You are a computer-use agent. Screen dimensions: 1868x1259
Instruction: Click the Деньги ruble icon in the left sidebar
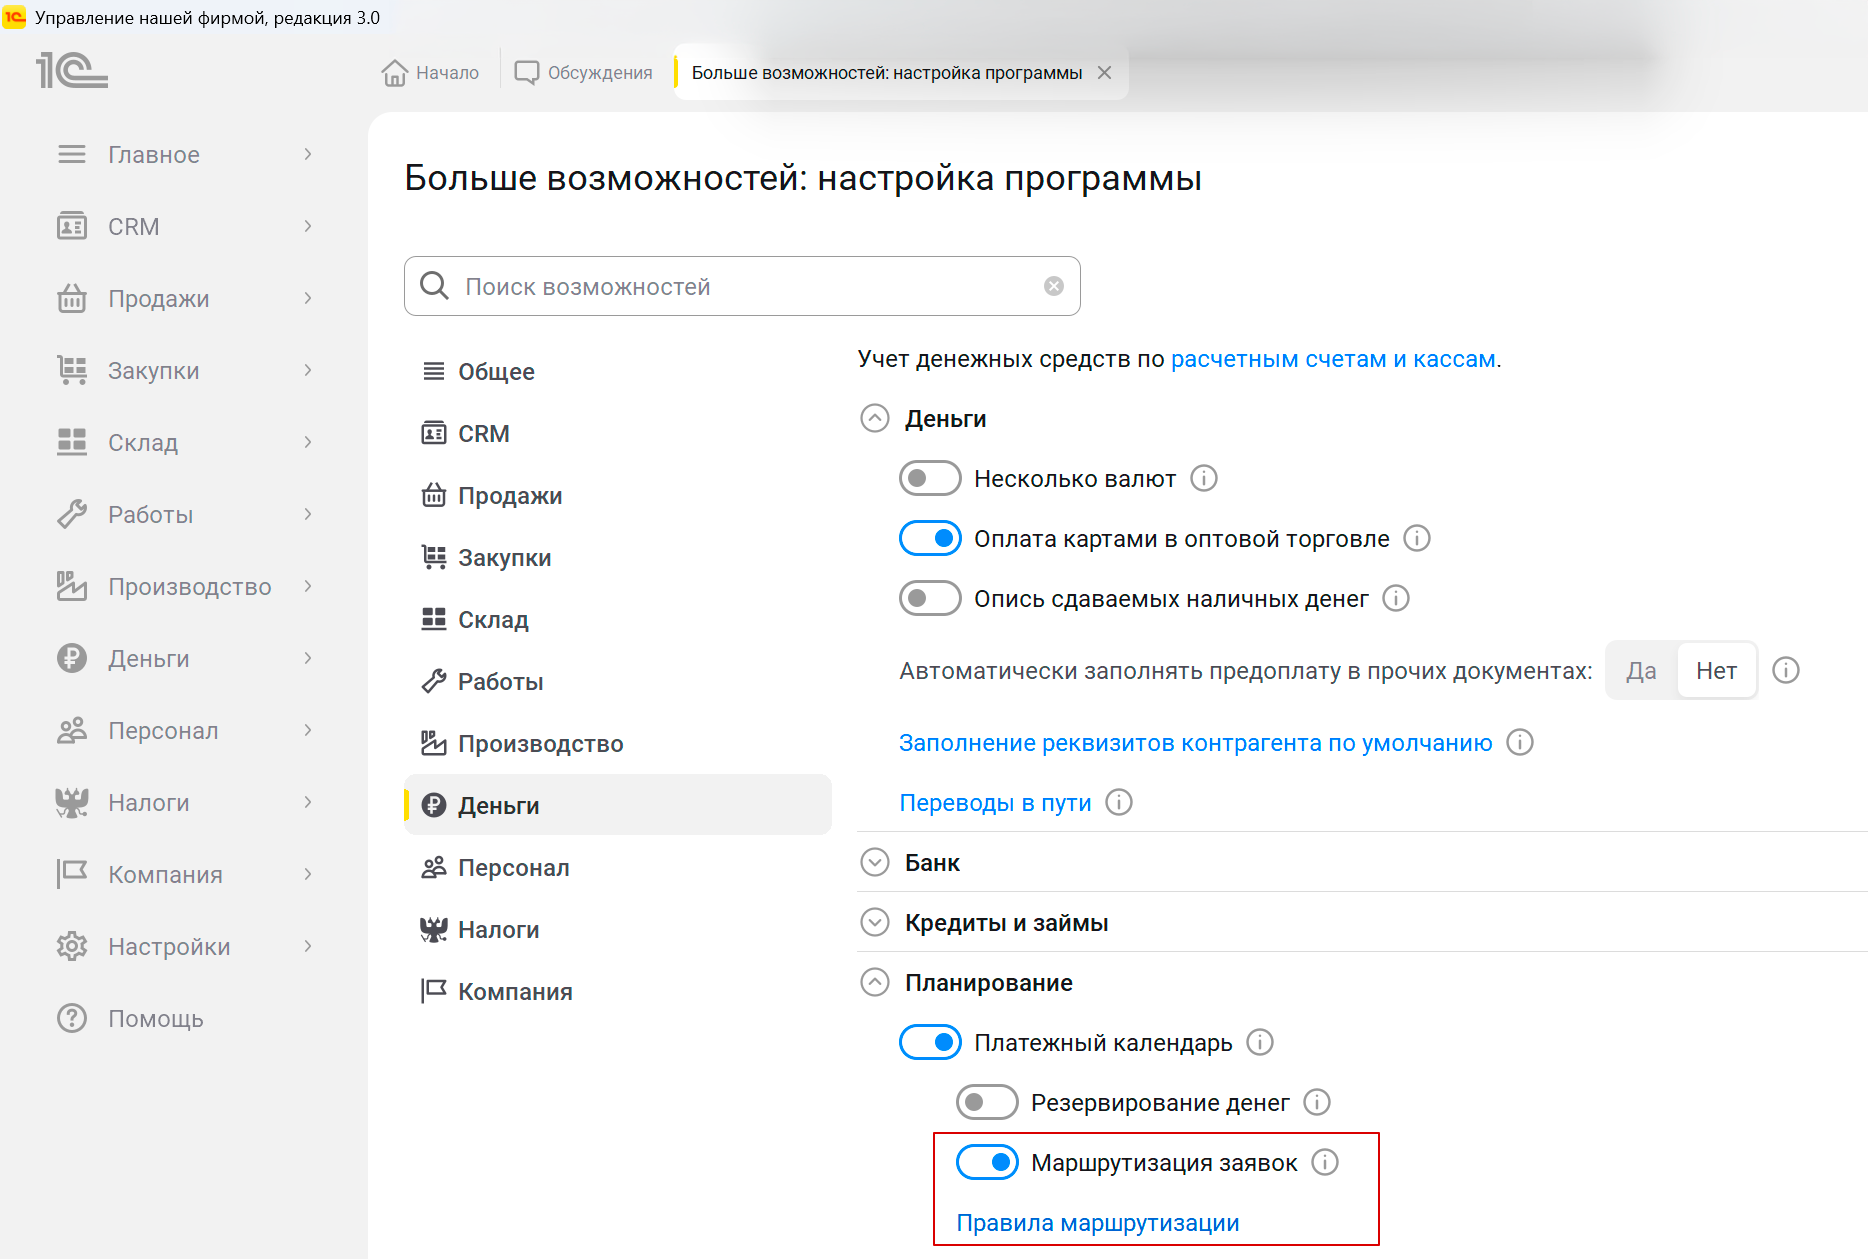(72, 658)
